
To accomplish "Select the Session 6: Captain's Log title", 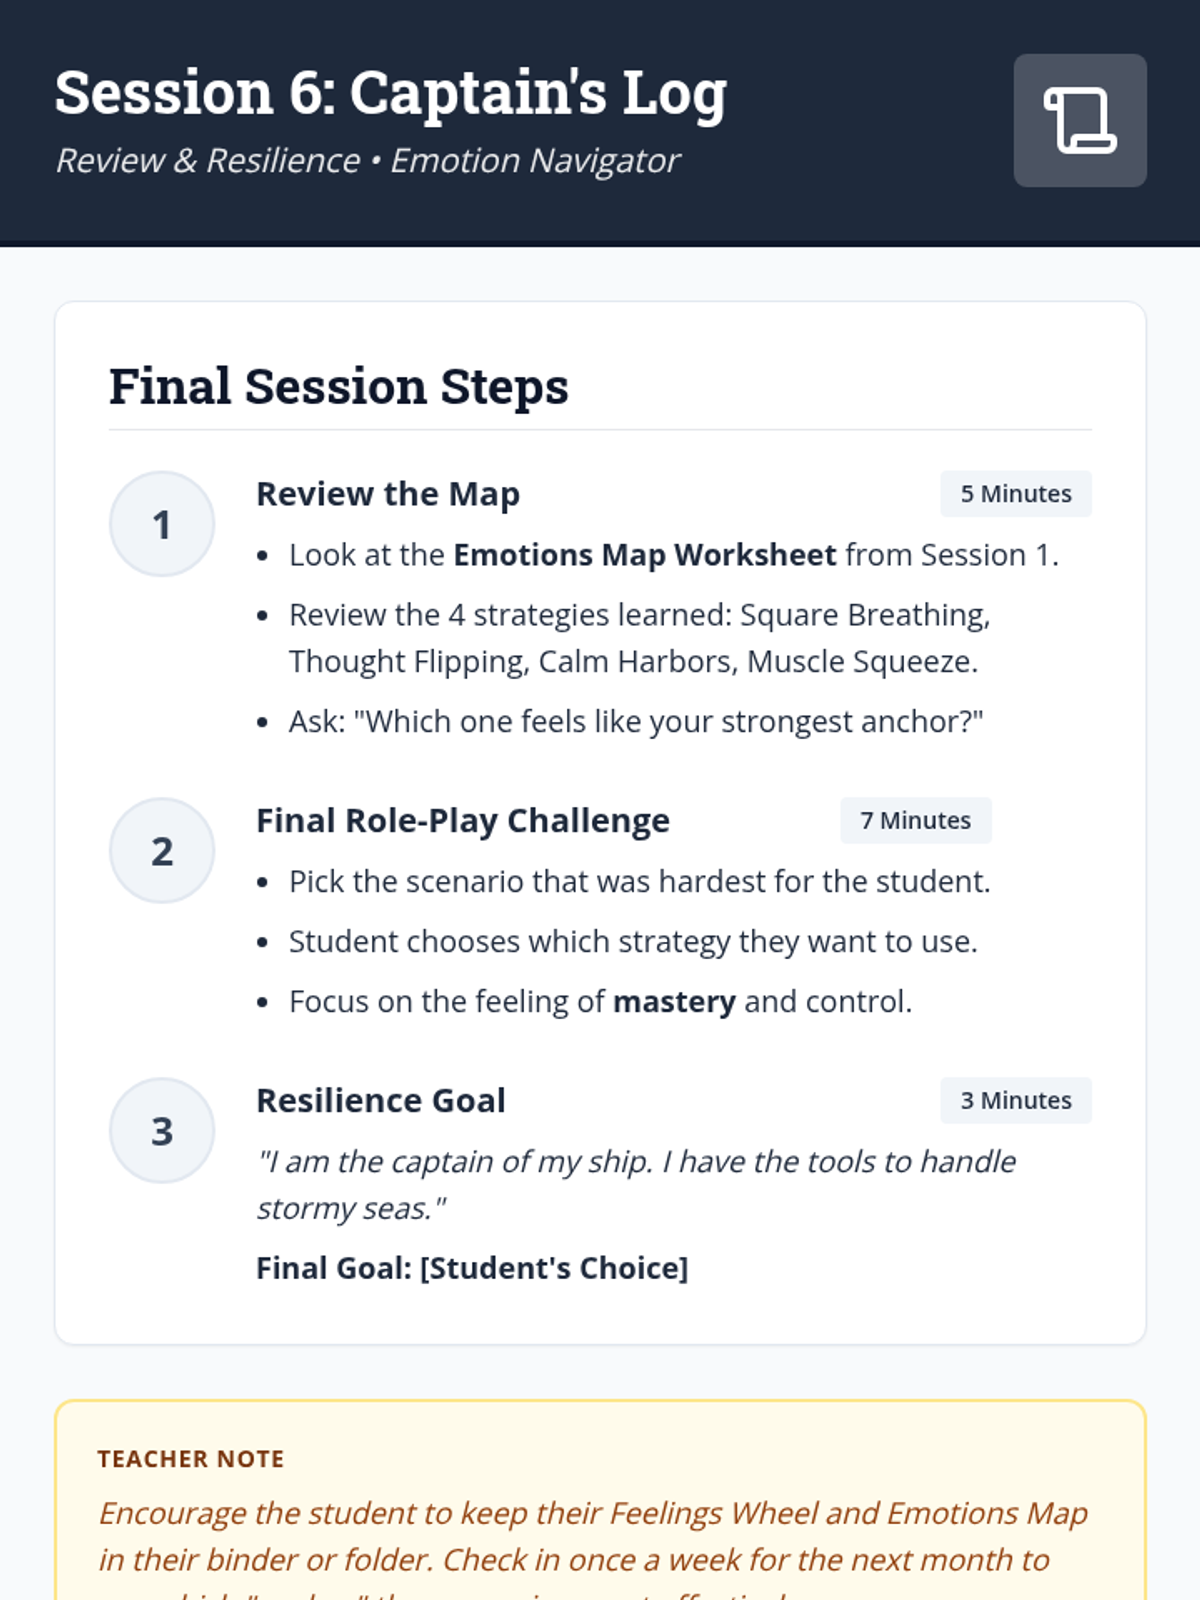I will (x=390, y=93).
